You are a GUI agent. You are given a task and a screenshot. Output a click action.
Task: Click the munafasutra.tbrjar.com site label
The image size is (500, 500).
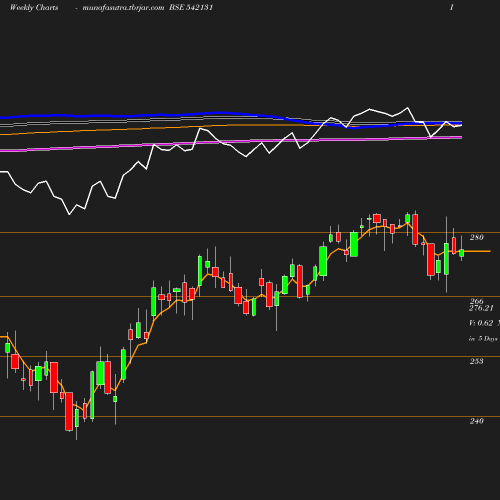[123, 8]
